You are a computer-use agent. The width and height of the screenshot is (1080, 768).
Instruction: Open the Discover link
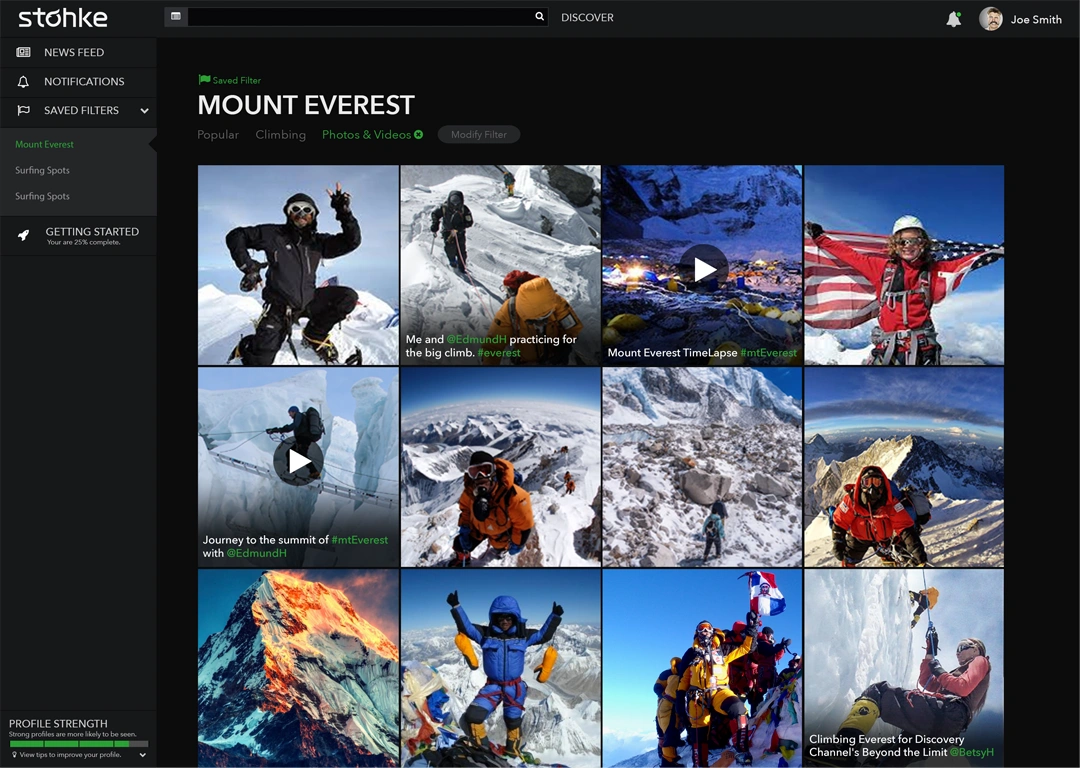click(x=587, y=18)
